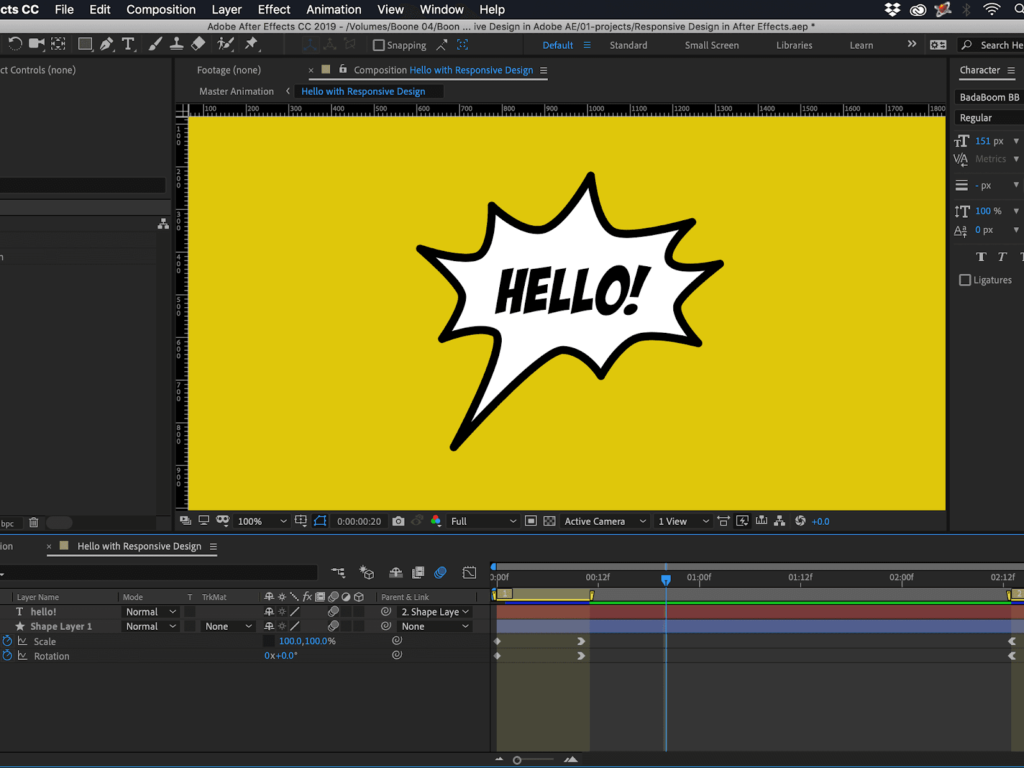Enable the Snapping checkbox

tap(379, 45)
